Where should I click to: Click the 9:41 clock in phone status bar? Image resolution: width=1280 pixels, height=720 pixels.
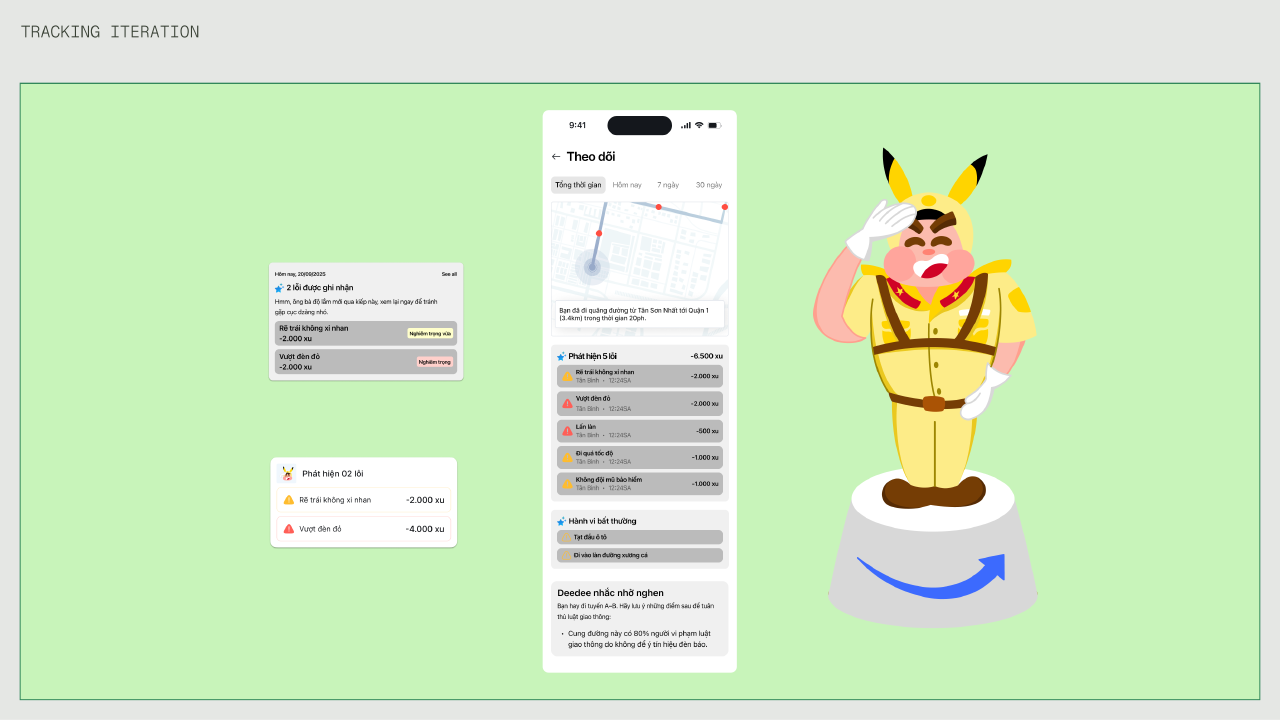(577, 125)
